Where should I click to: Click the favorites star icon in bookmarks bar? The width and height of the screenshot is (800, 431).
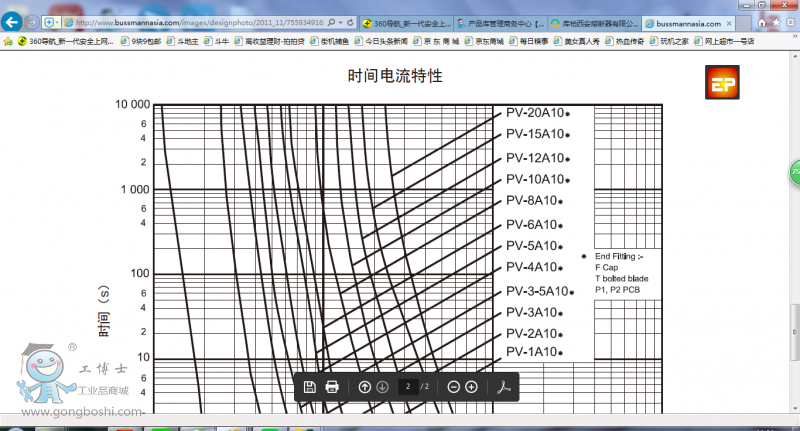(8, 42)
